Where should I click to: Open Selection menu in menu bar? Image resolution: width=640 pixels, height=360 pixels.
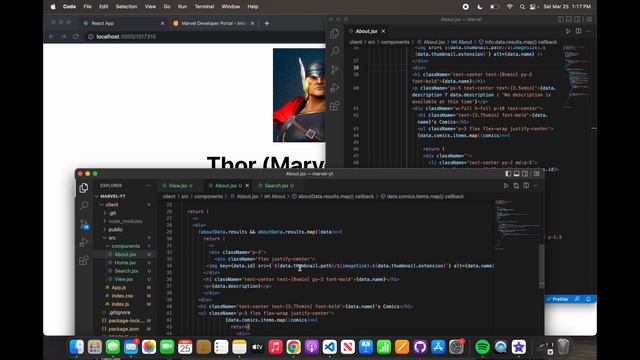coord(126,7)
